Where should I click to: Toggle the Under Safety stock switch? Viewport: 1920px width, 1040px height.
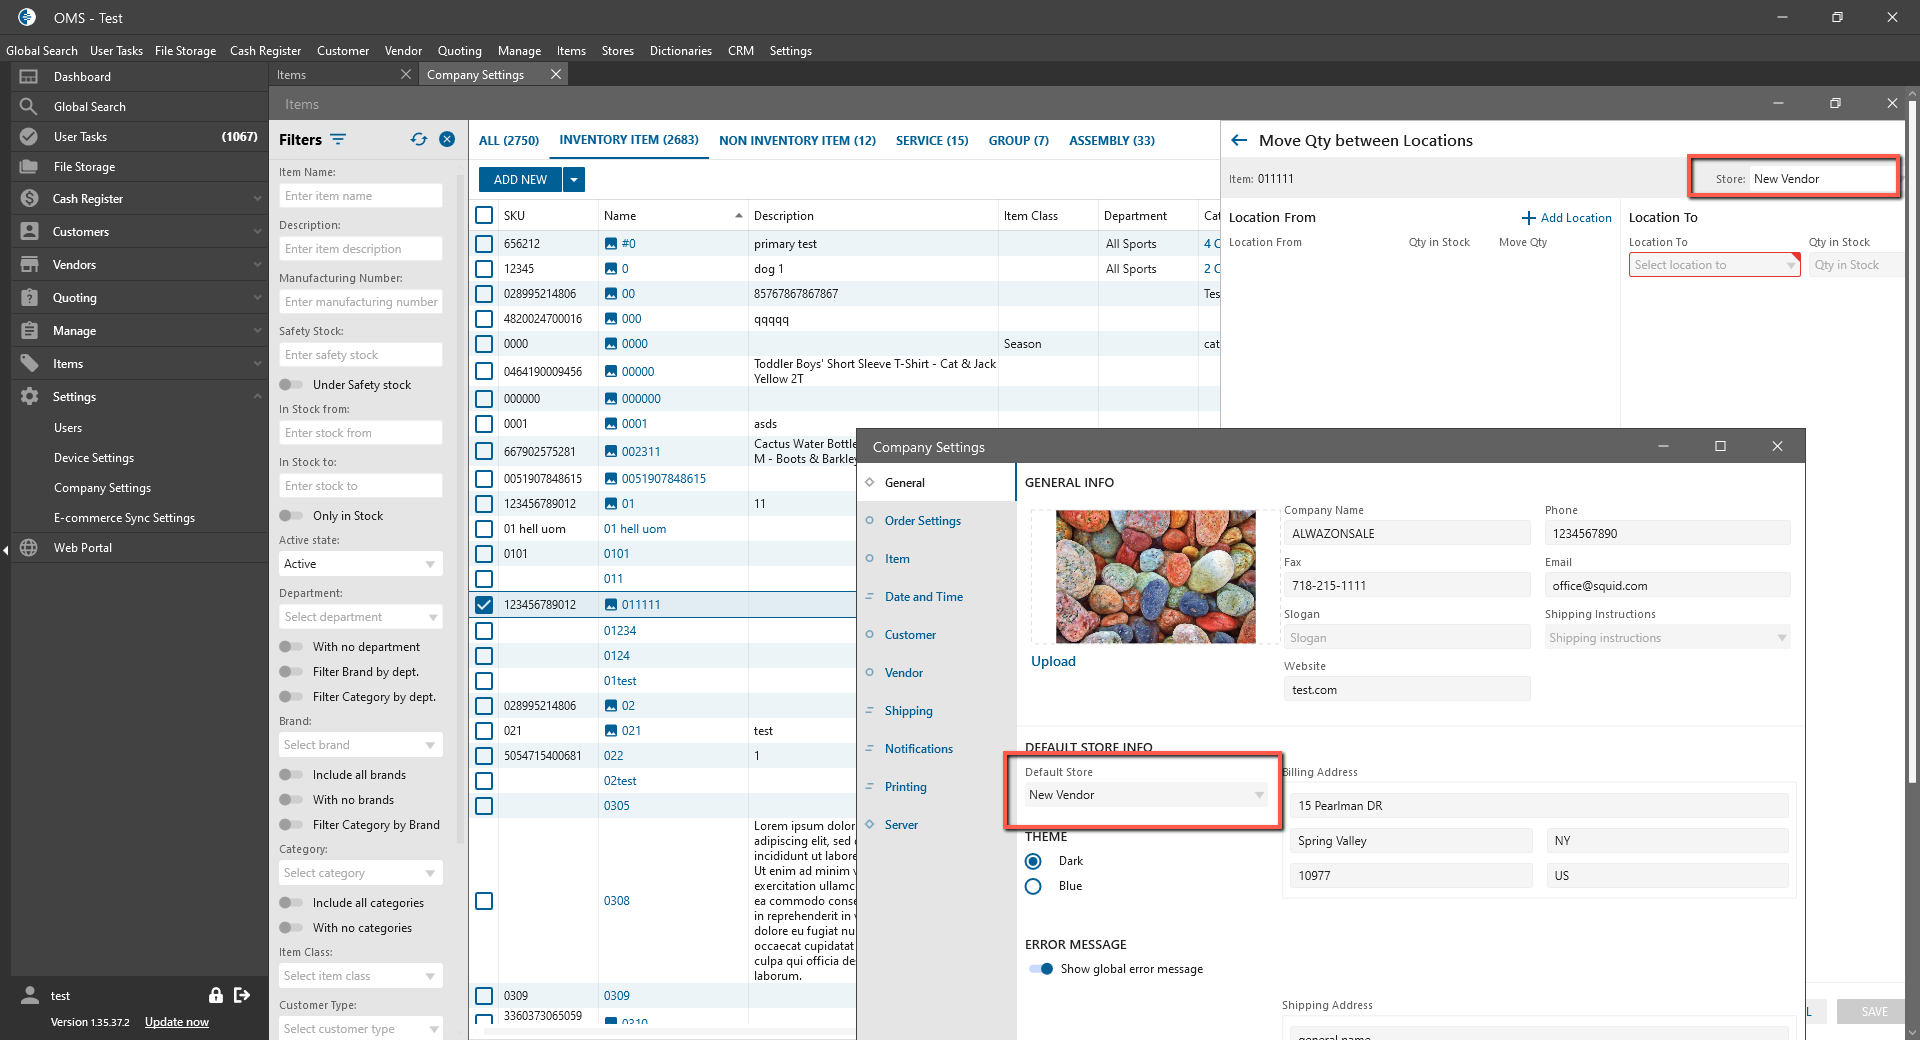click(x=291, y=385)
